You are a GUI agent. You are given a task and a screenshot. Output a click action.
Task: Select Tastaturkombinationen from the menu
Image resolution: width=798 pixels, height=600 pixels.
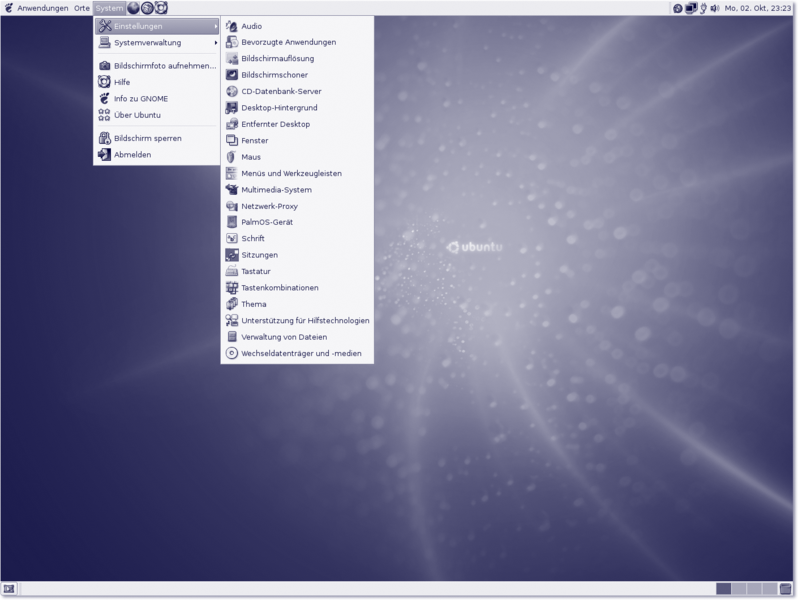[x=280, y=288]
